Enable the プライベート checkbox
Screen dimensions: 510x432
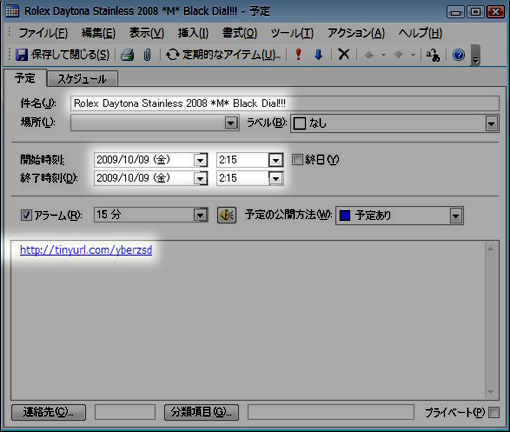click(494, 413)
